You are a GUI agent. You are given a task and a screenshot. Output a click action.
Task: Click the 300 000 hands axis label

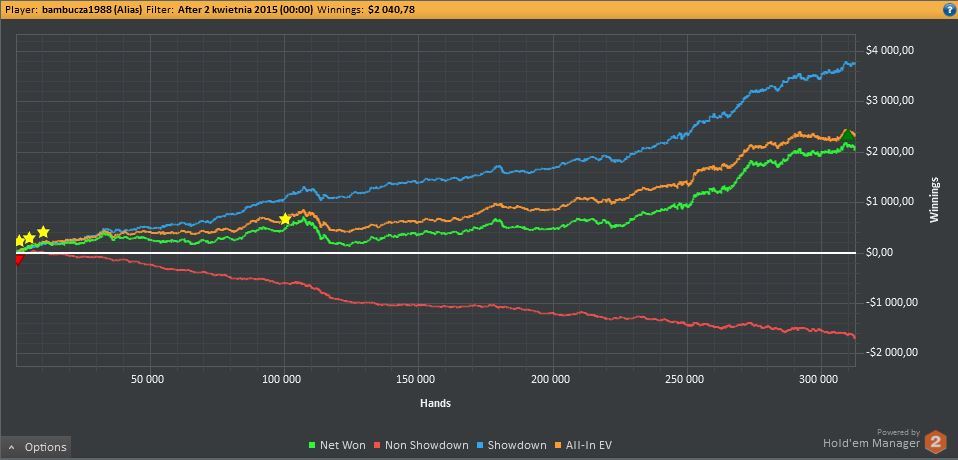(821, 379)
